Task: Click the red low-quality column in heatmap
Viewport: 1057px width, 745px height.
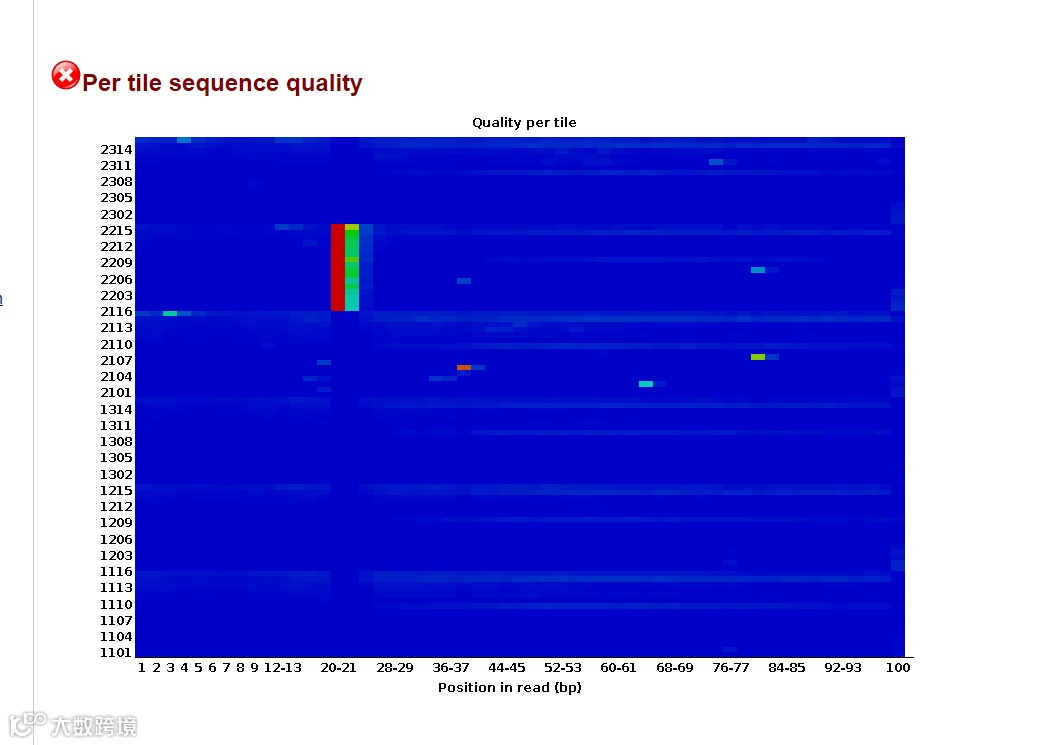Action: pos(338,268)
